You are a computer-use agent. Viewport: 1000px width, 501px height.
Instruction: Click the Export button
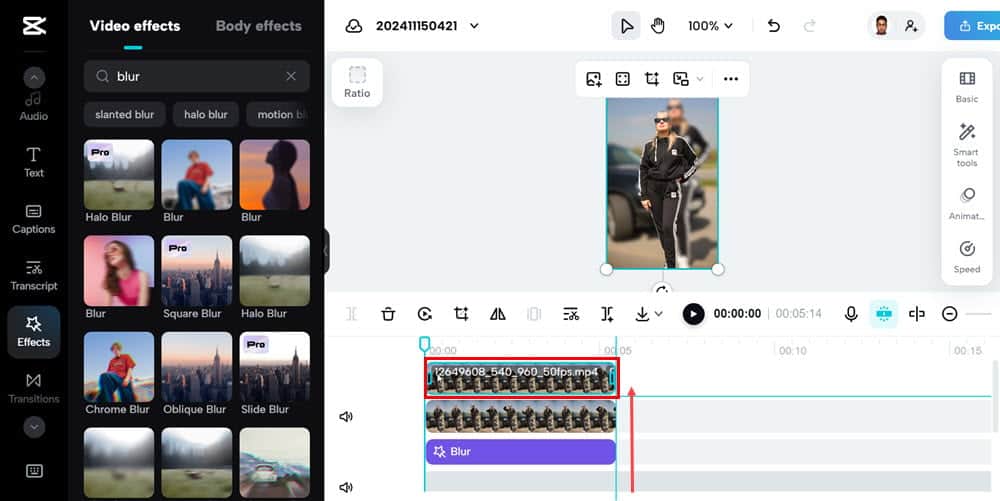pos(972,26)
